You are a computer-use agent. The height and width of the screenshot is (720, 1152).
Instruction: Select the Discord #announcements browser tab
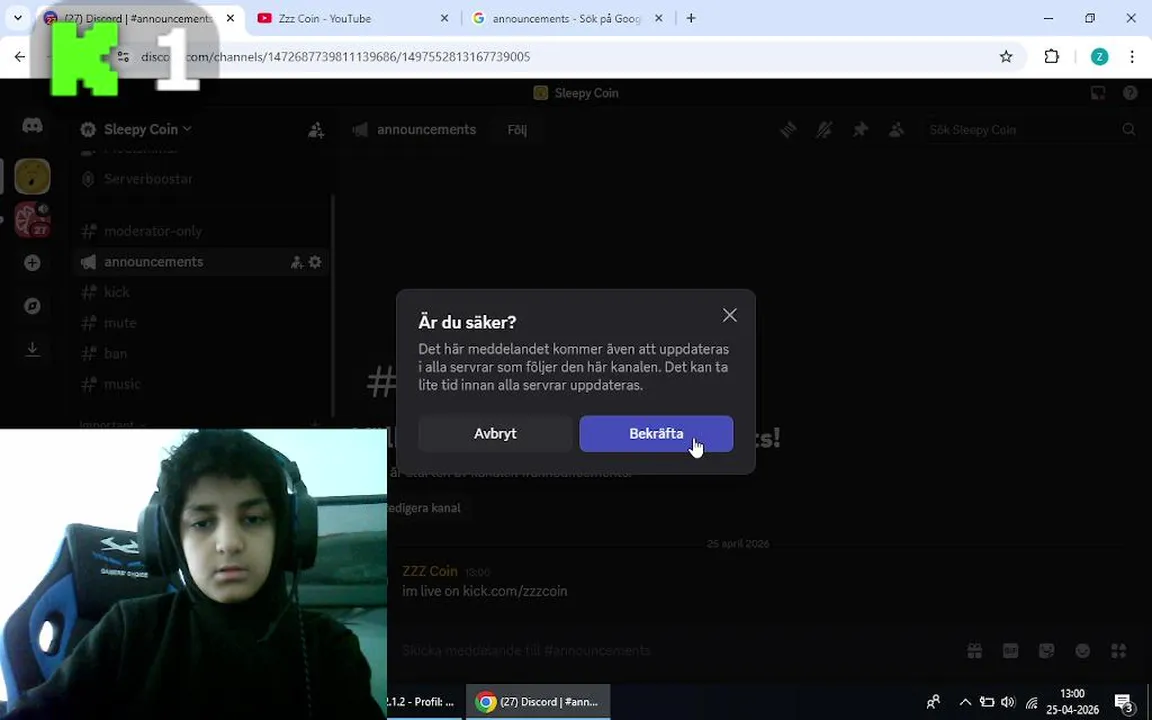pos(138,18)
